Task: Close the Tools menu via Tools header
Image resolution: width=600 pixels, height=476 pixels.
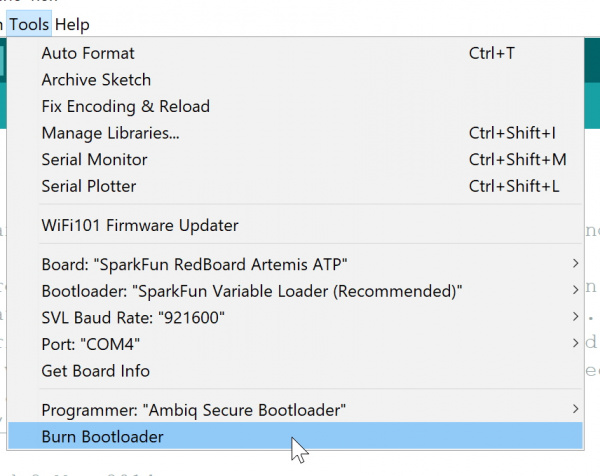Action: (29, 24)
